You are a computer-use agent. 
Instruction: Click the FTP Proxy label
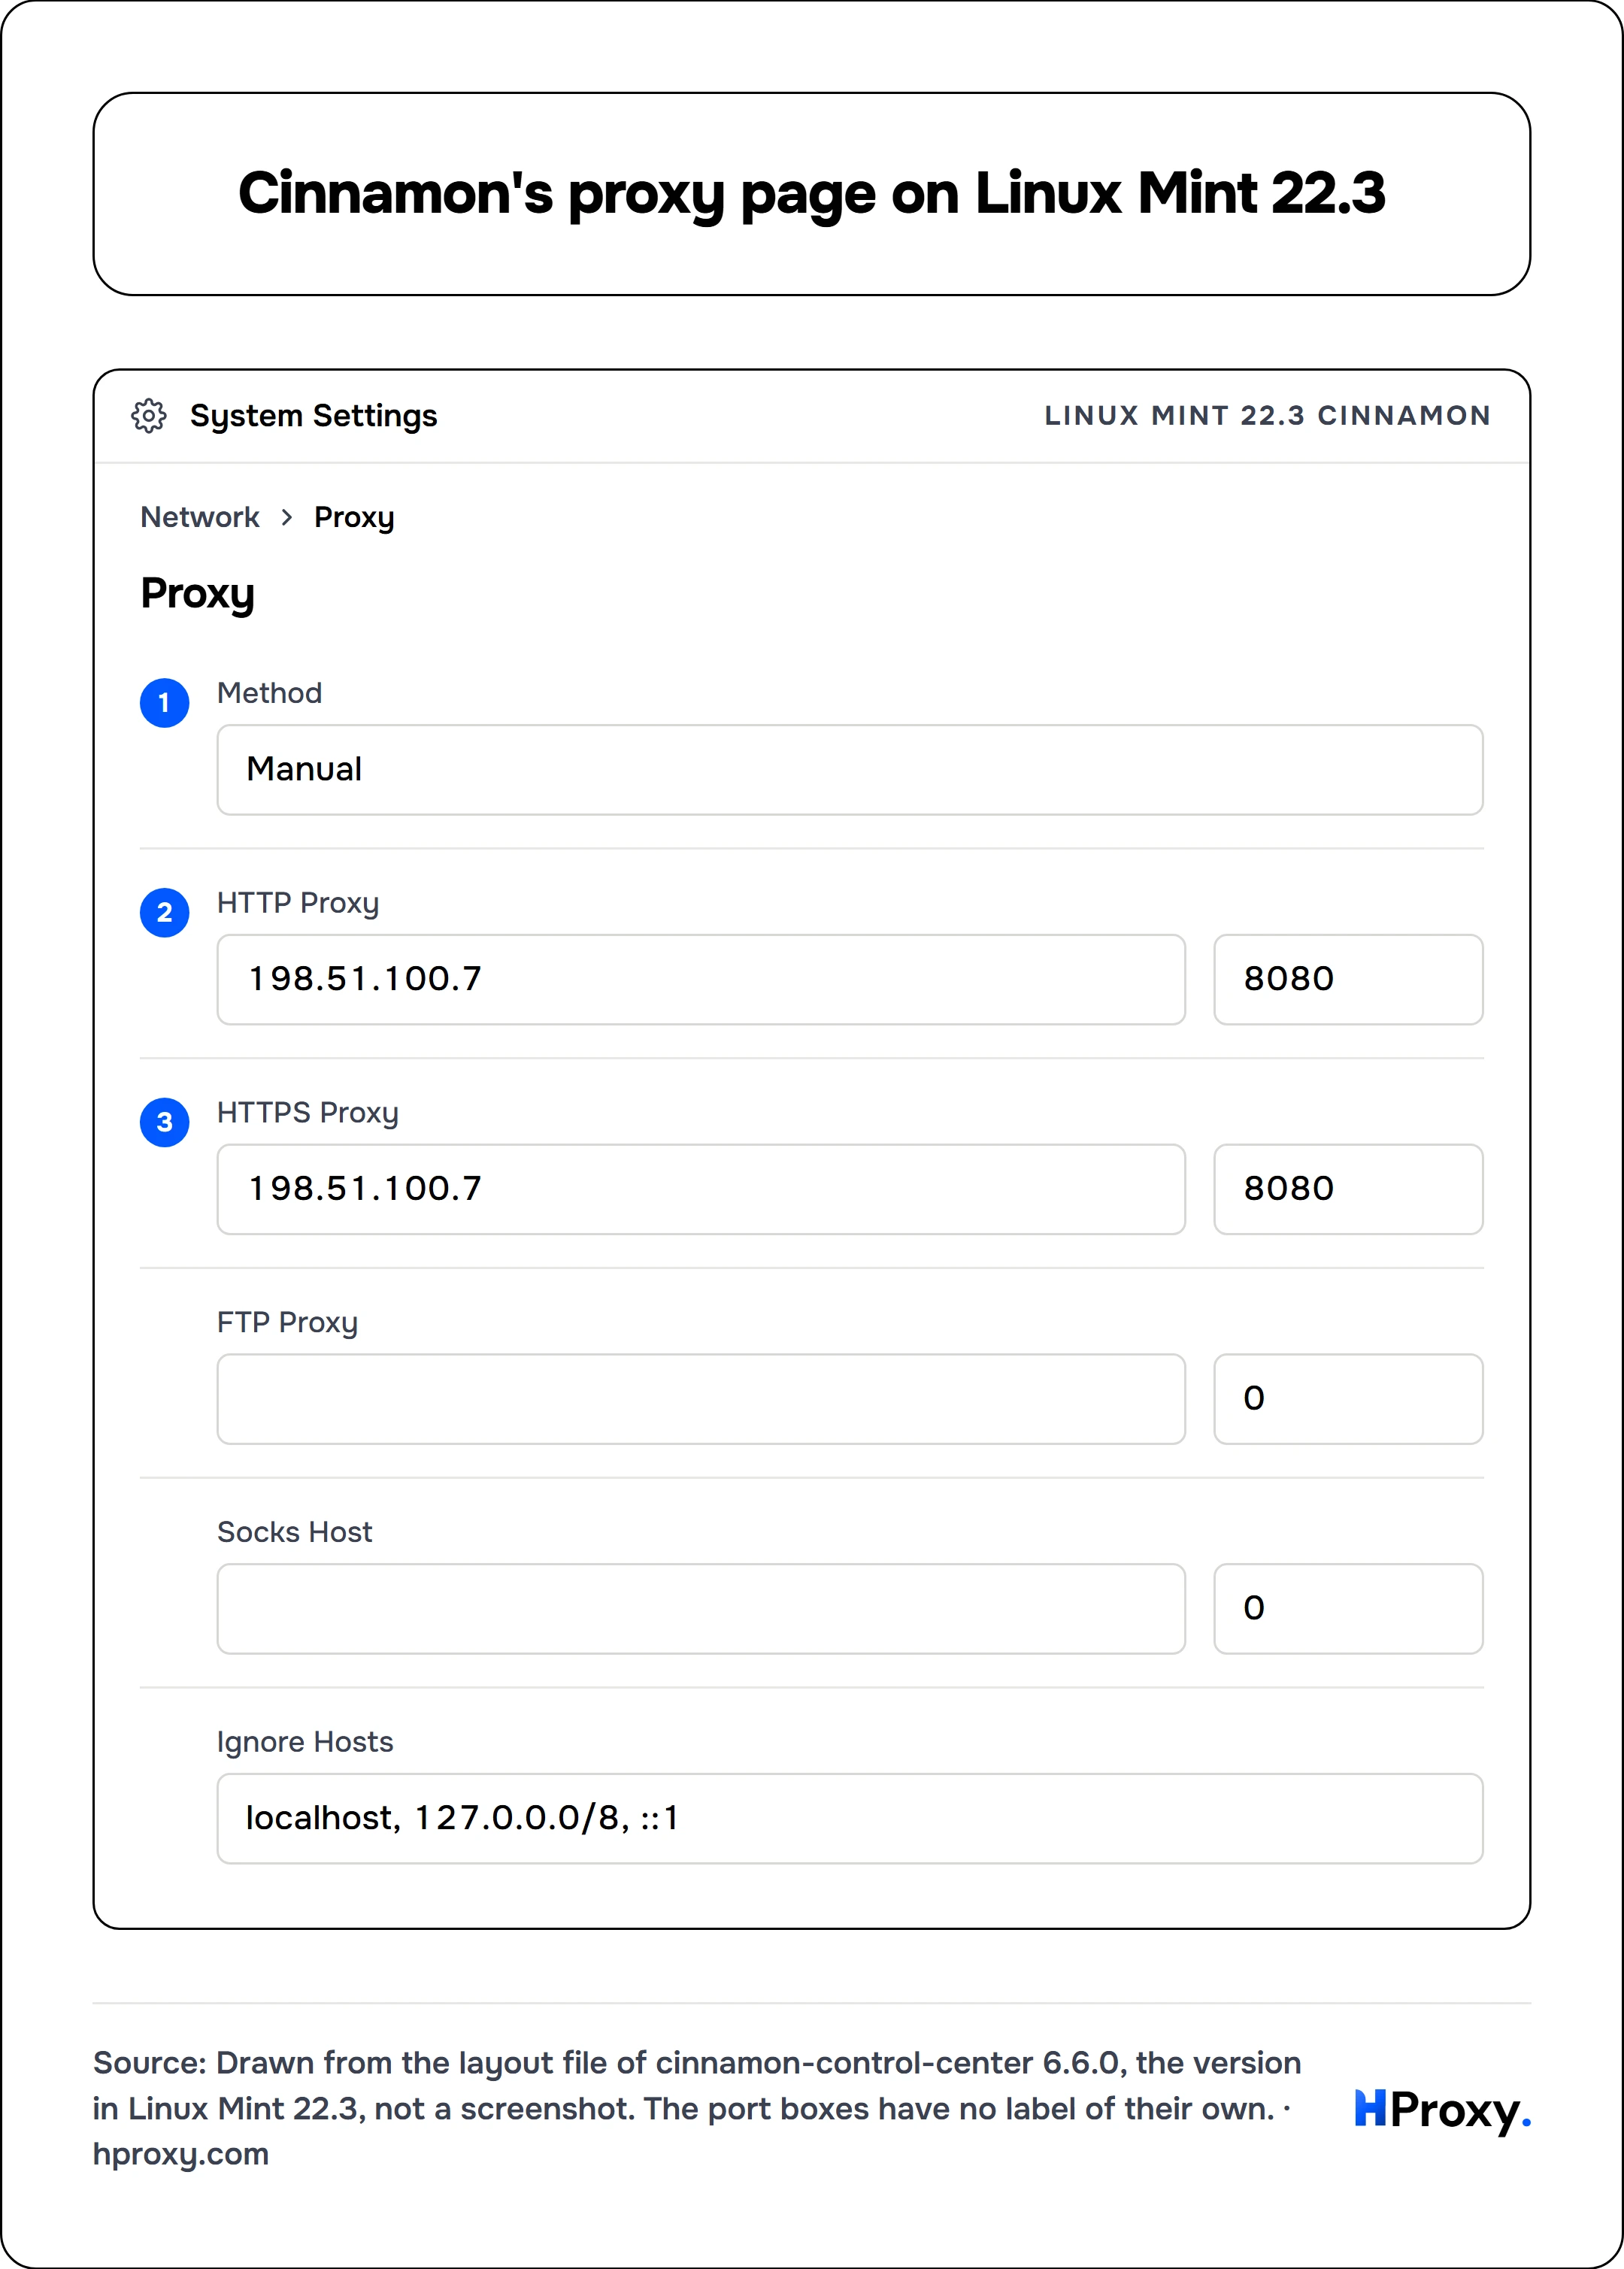[x=287, y=1323]
